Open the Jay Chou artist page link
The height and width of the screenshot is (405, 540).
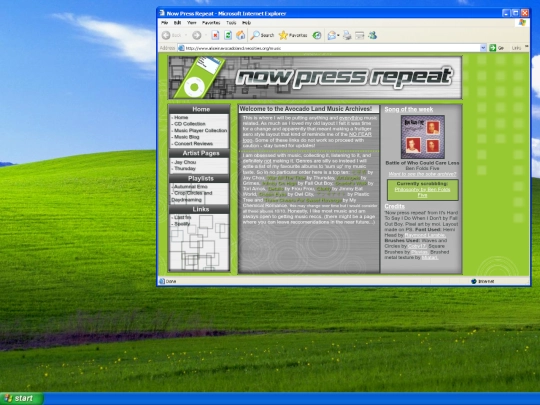[185, 162]
